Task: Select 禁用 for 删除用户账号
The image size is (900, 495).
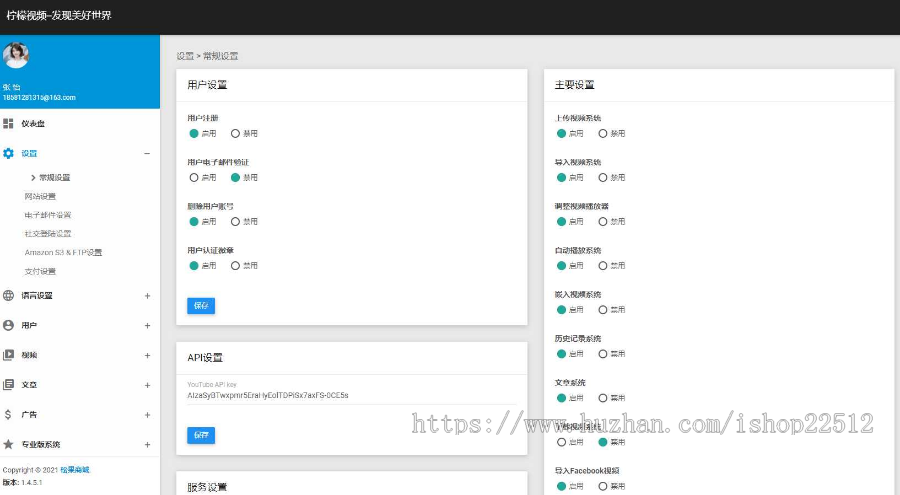Action: pyautogui.click(x=235, y=222)
